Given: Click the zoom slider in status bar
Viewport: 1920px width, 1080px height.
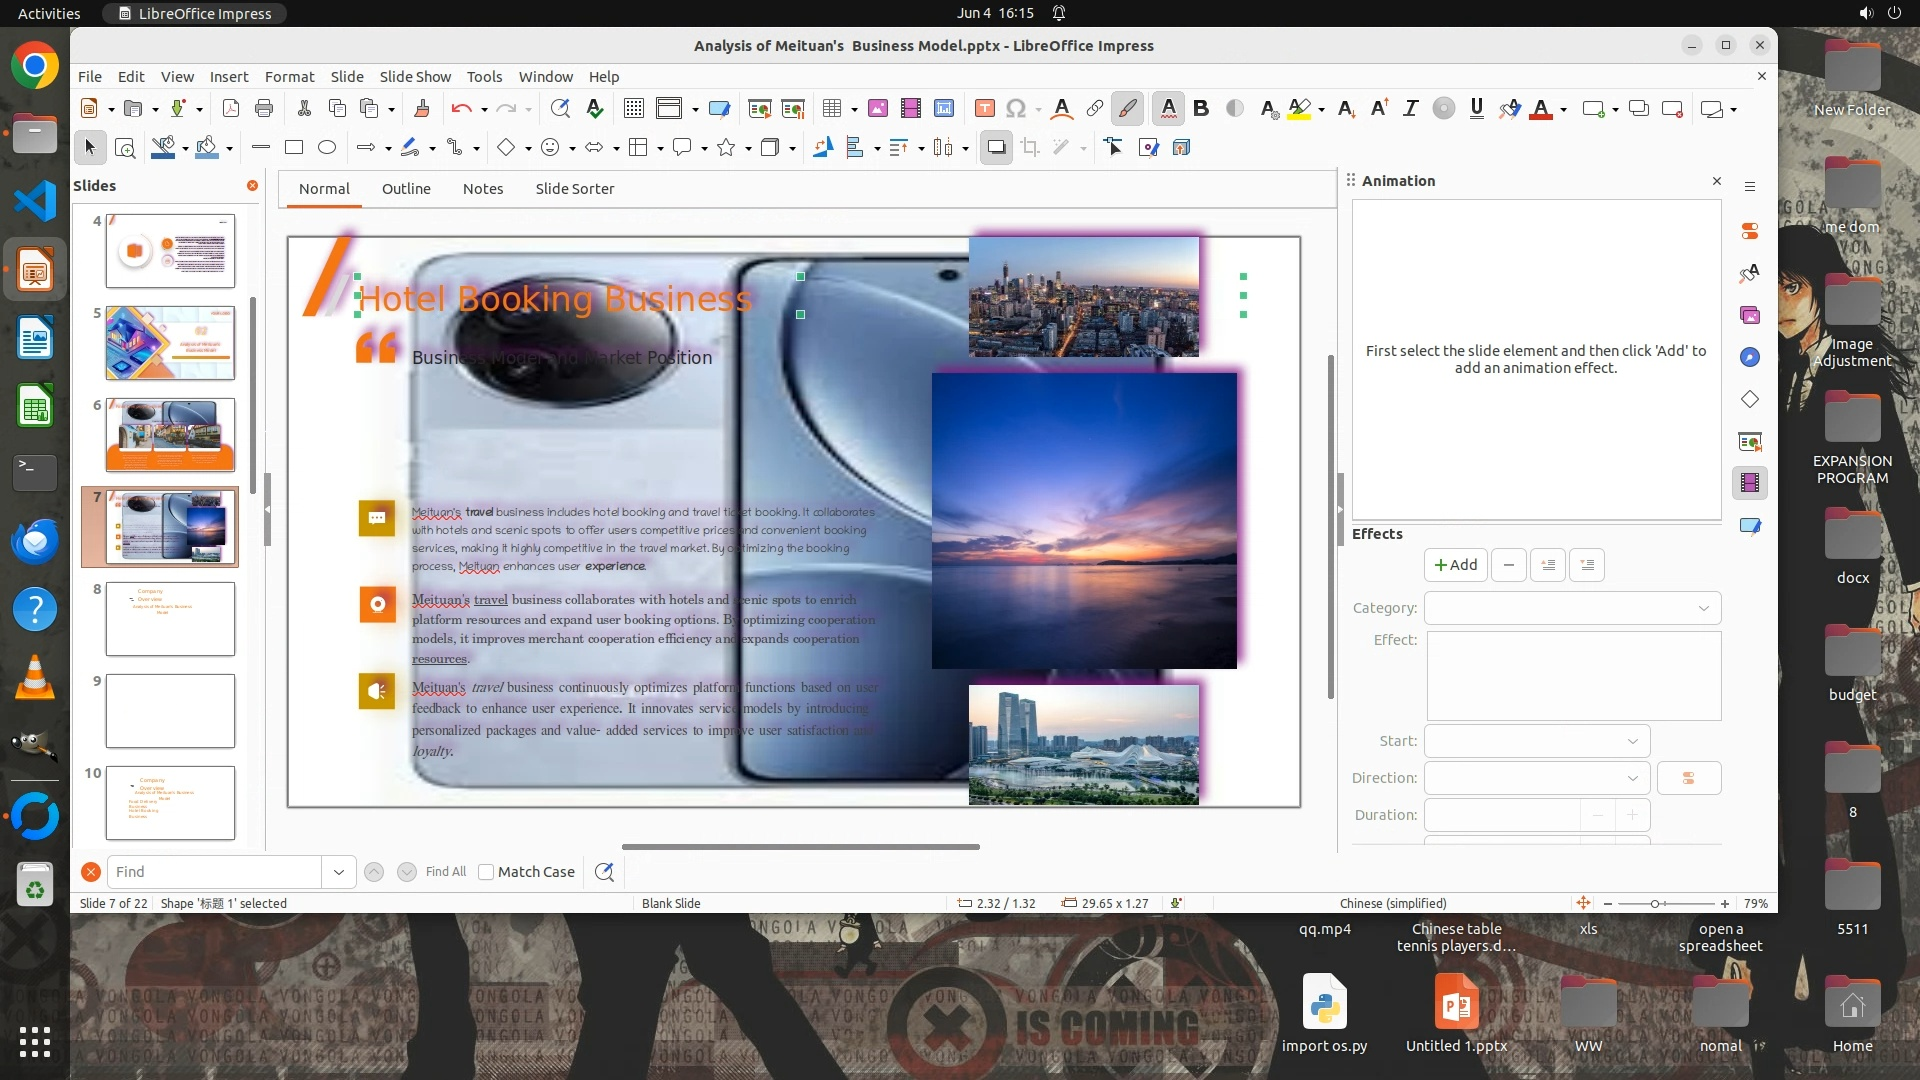Looking at the screenshot, I should (1655, 904).
